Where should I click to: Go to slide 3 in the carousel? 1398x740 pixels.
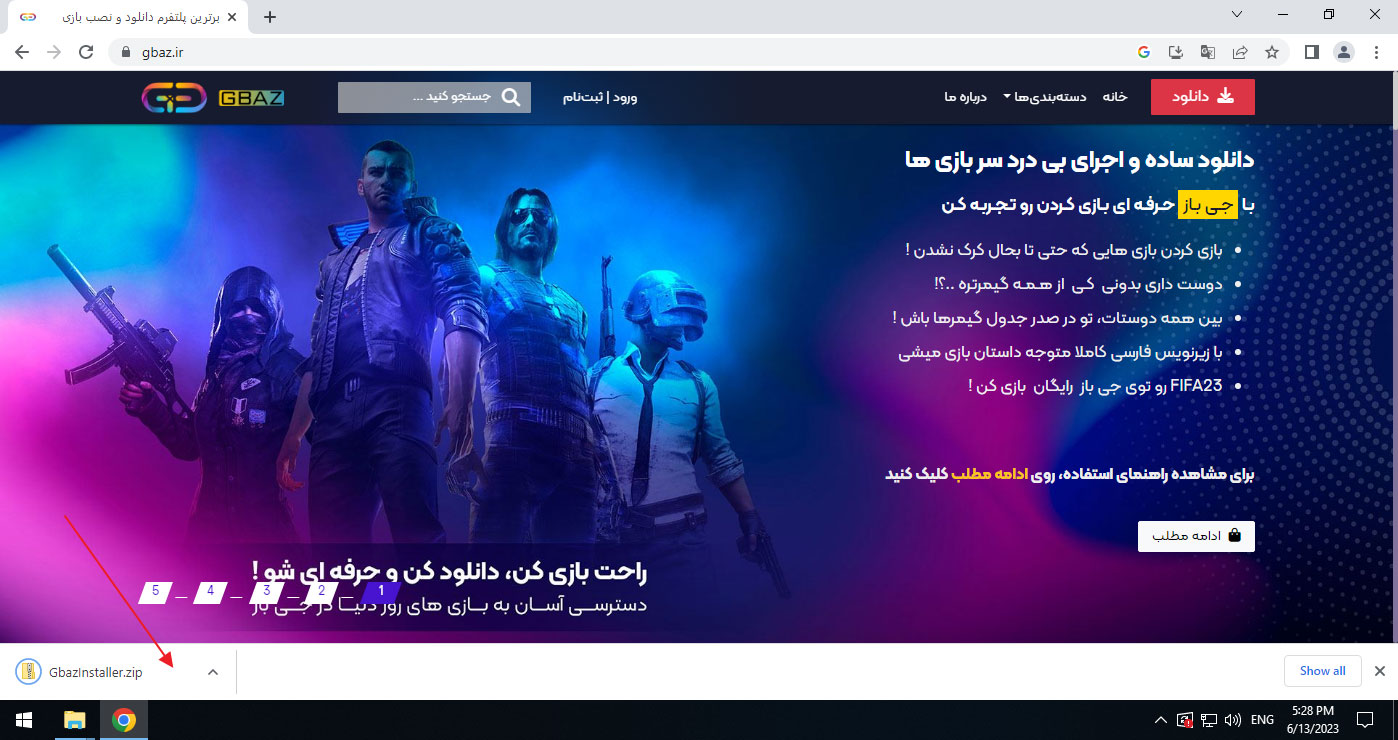click(267, 591)
